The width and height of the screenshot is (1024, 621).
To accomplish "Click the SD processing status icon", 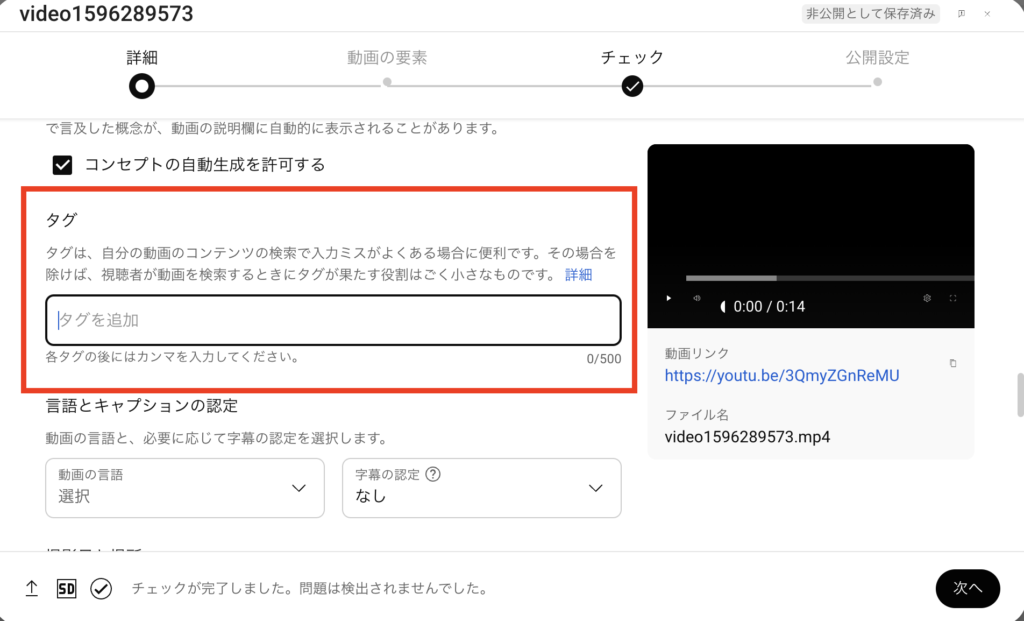I will point(66,589).
